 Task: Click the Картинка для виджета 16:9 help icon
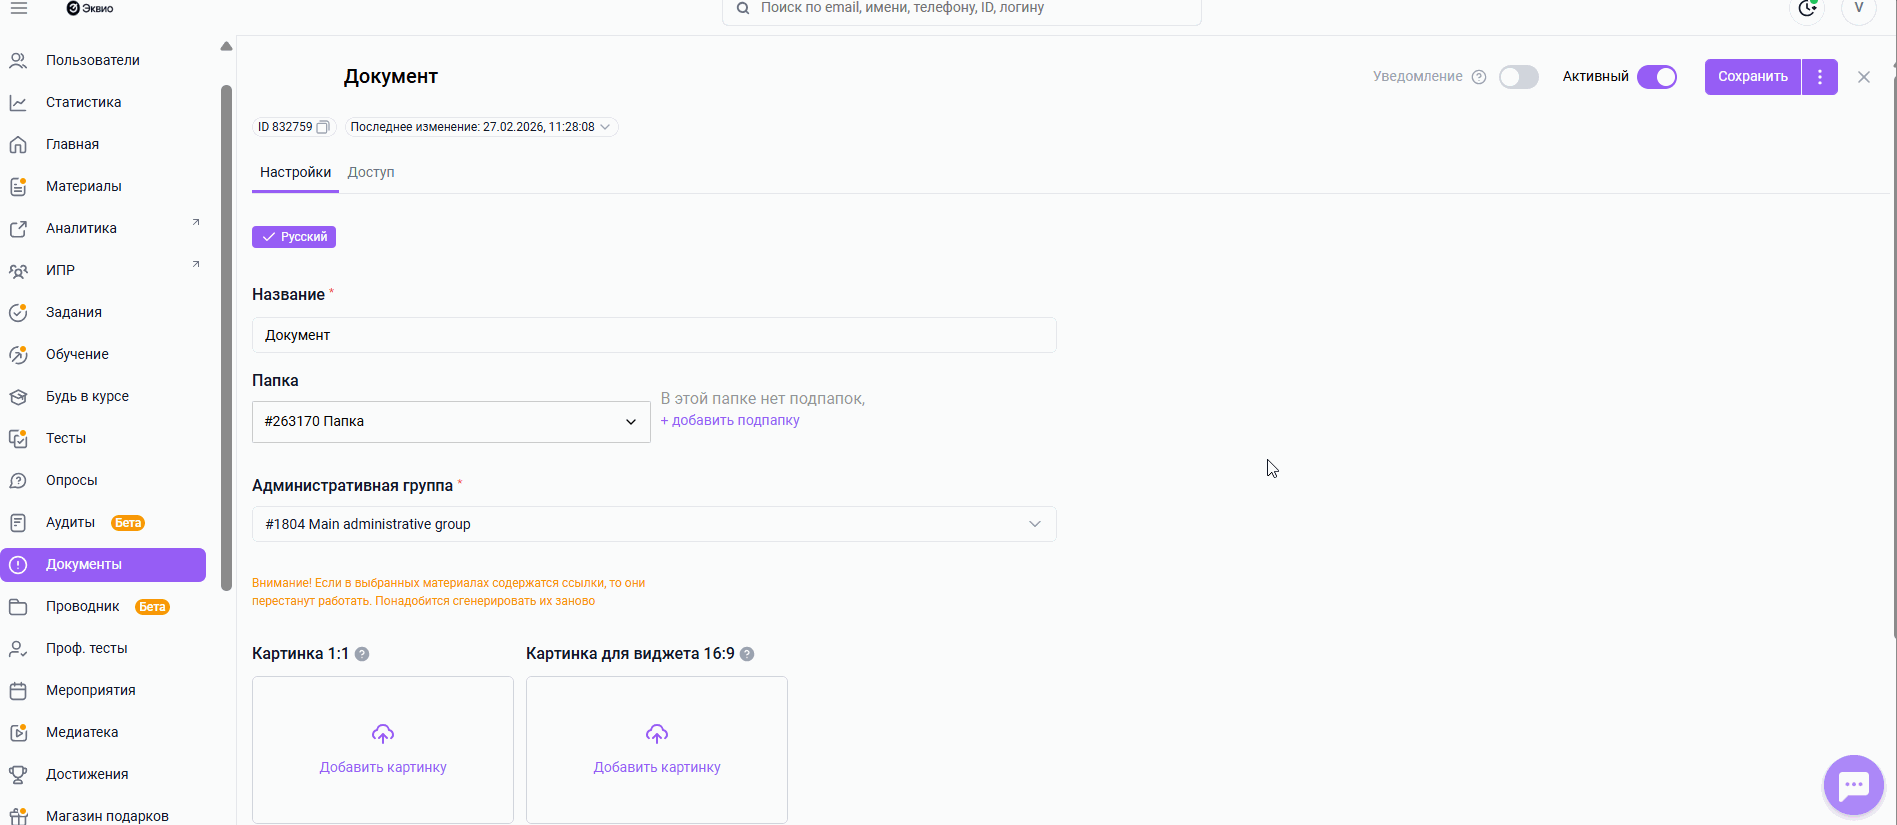click(x=747, y=654)
